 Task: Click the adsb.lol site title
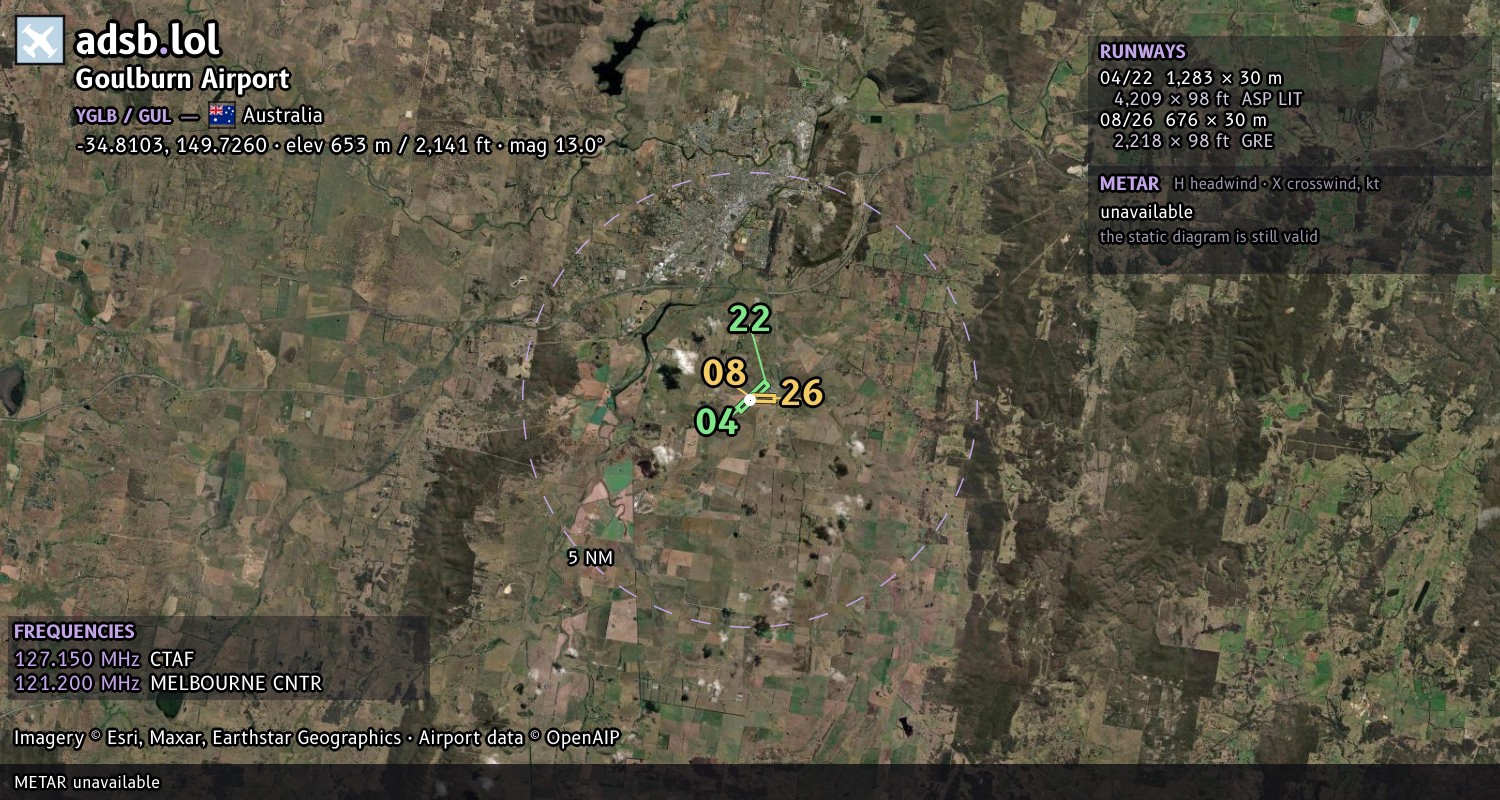click(147, 40)
